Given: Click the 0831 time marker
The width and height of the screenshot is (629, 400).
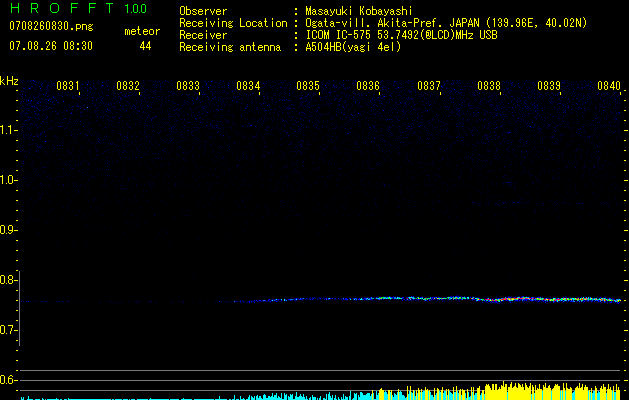Looking at the screenshot, I should [x=68, y=86].
